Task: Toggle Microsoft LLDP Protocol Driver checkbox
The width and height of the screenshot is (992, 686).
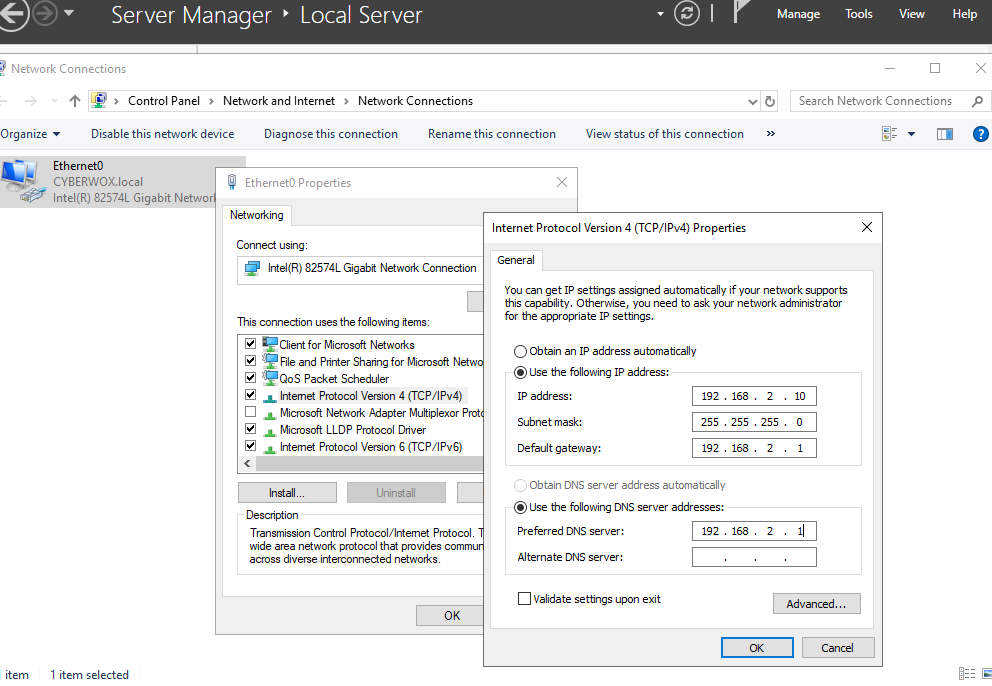Action: pos(251,429)
